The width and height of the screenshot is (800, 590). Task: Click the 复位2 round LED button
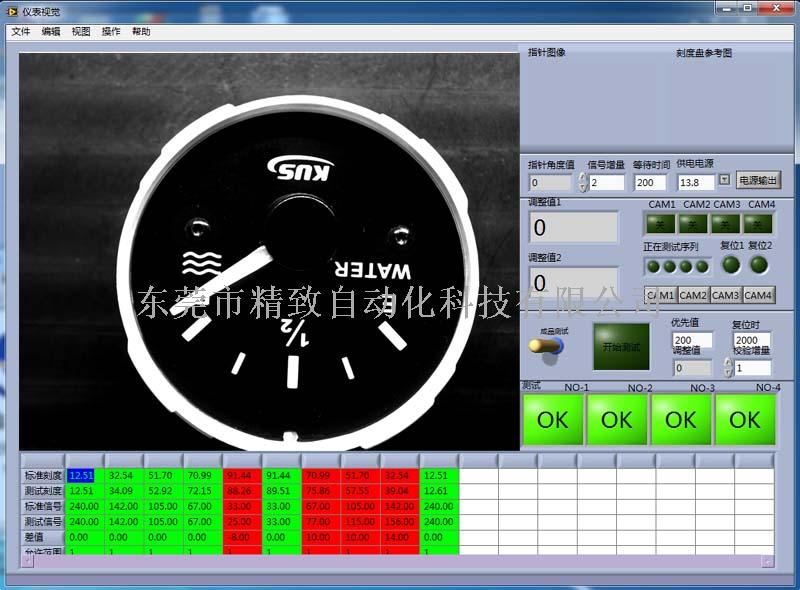point(759,265)
